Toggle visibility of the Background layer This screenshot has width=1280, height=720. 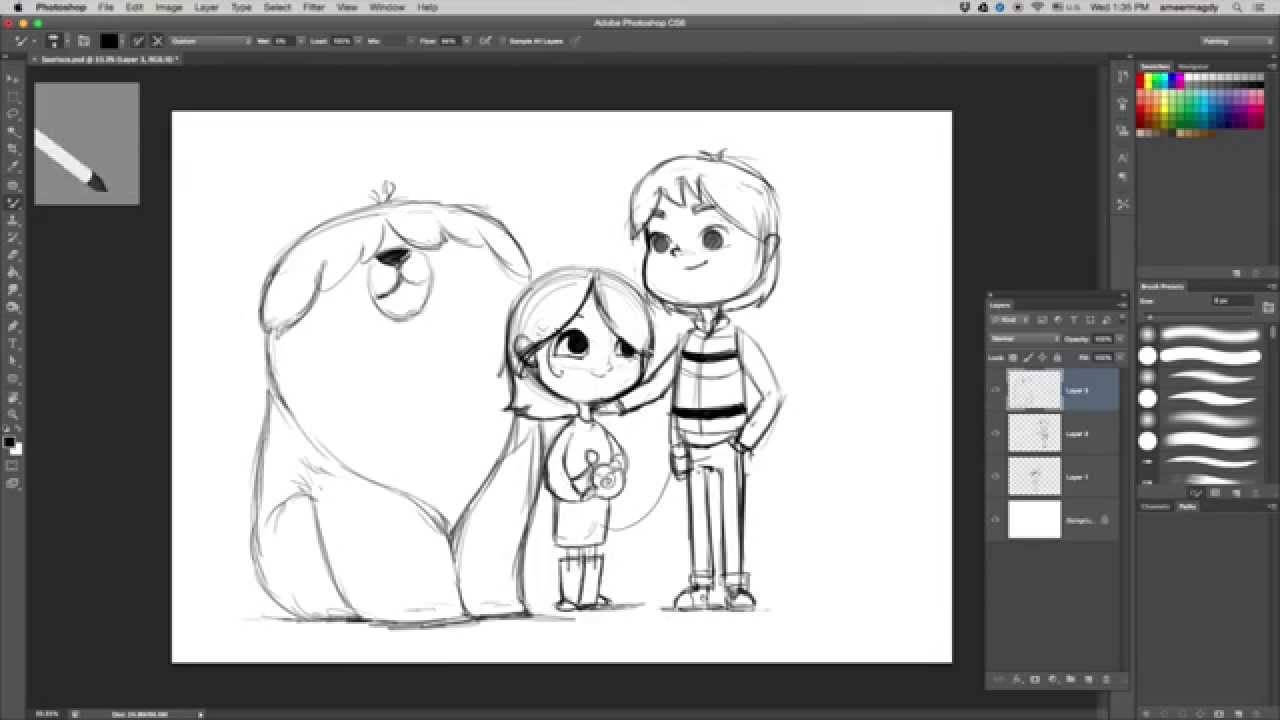(x=995, y=519)
